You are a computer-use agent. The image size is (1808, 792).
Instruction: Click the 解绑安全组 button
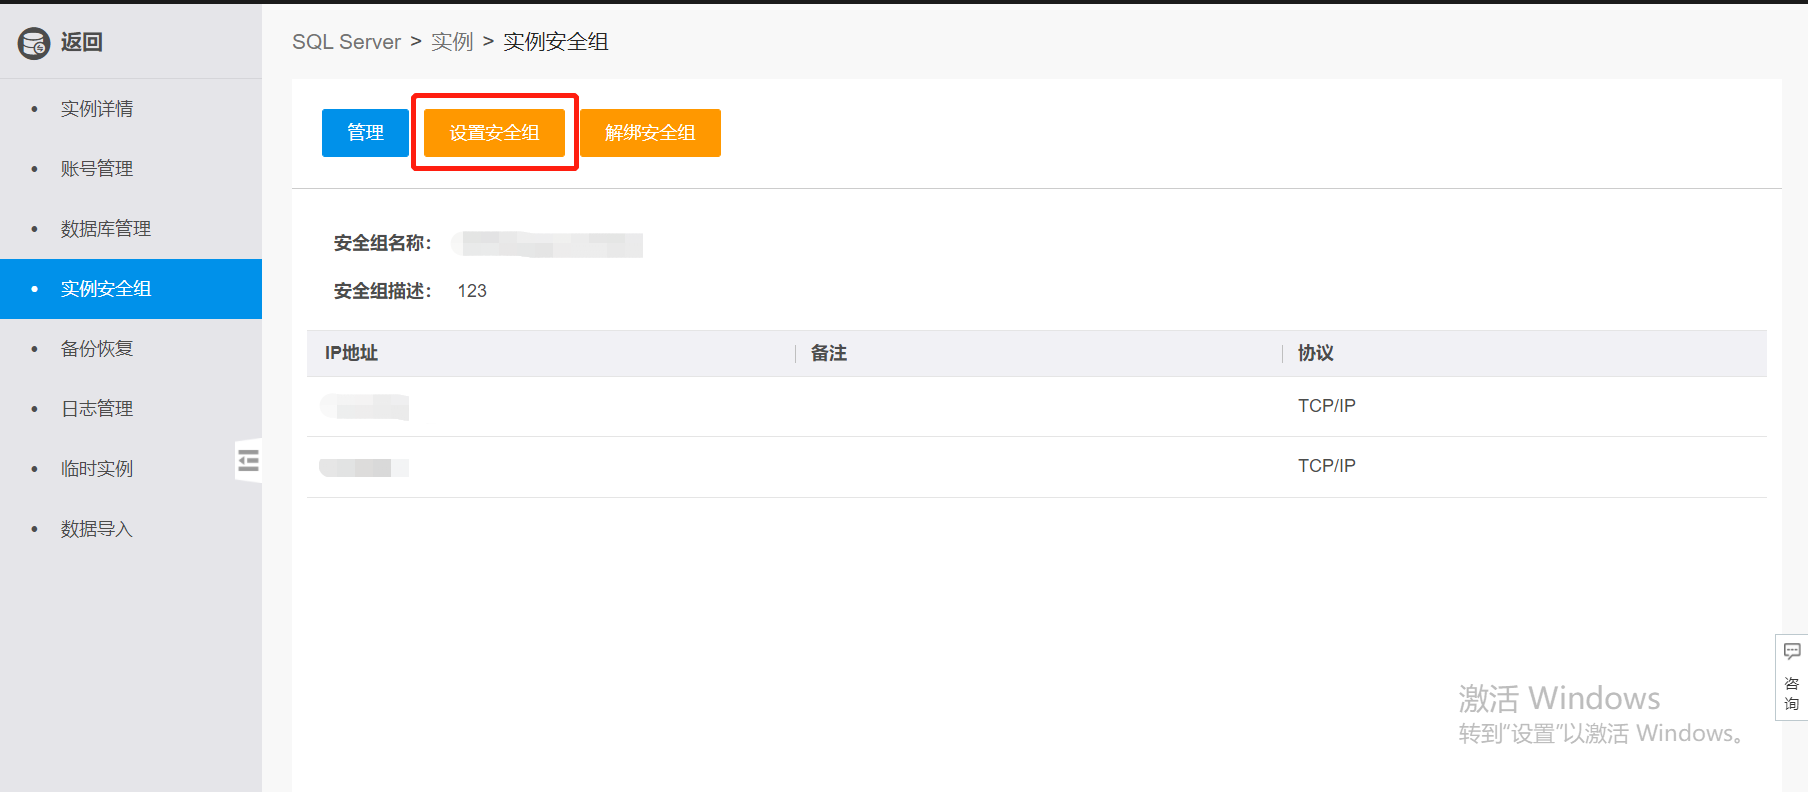coord(650,133)
